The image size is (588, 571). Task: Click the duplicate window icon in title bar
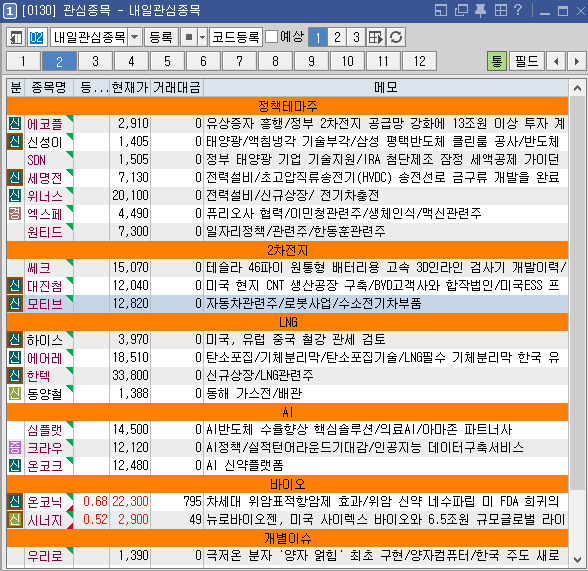point(461,10)
